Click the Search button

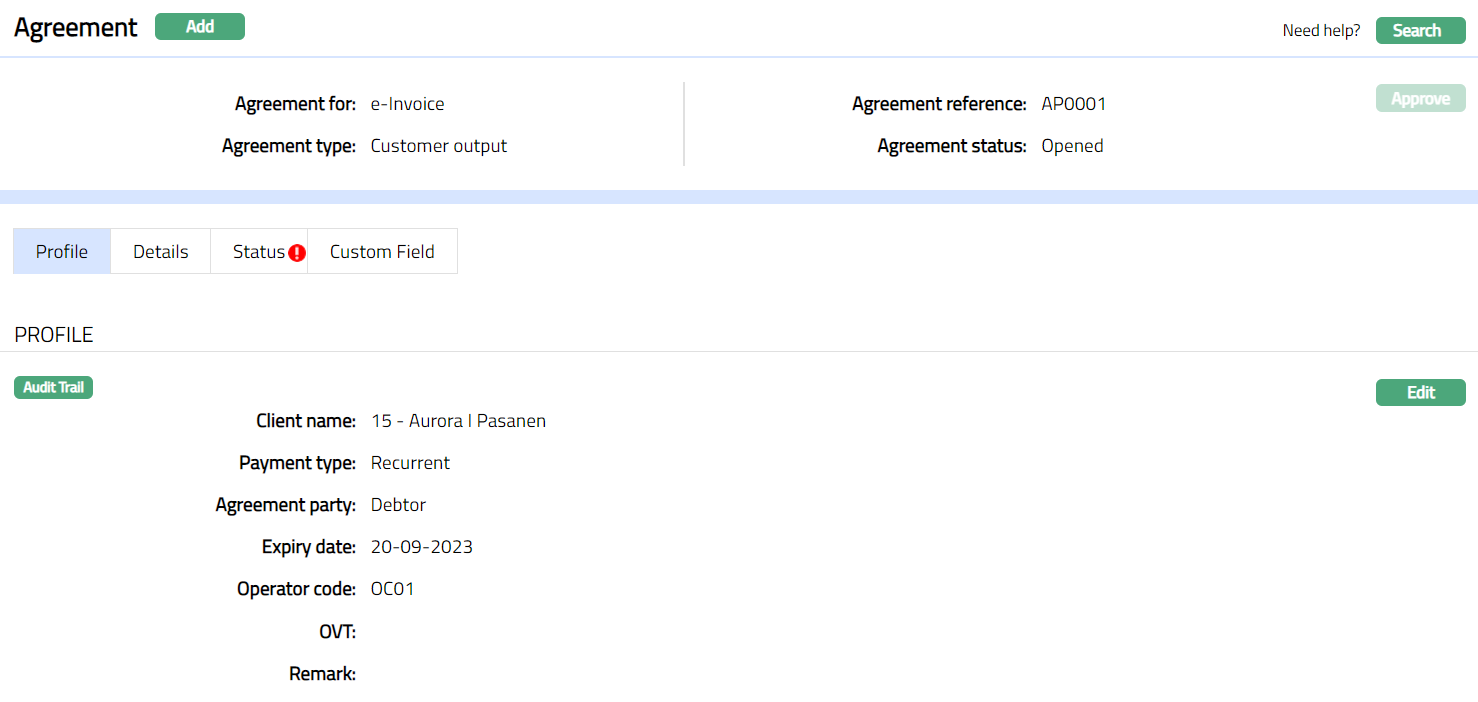(x=1420, y=30)
